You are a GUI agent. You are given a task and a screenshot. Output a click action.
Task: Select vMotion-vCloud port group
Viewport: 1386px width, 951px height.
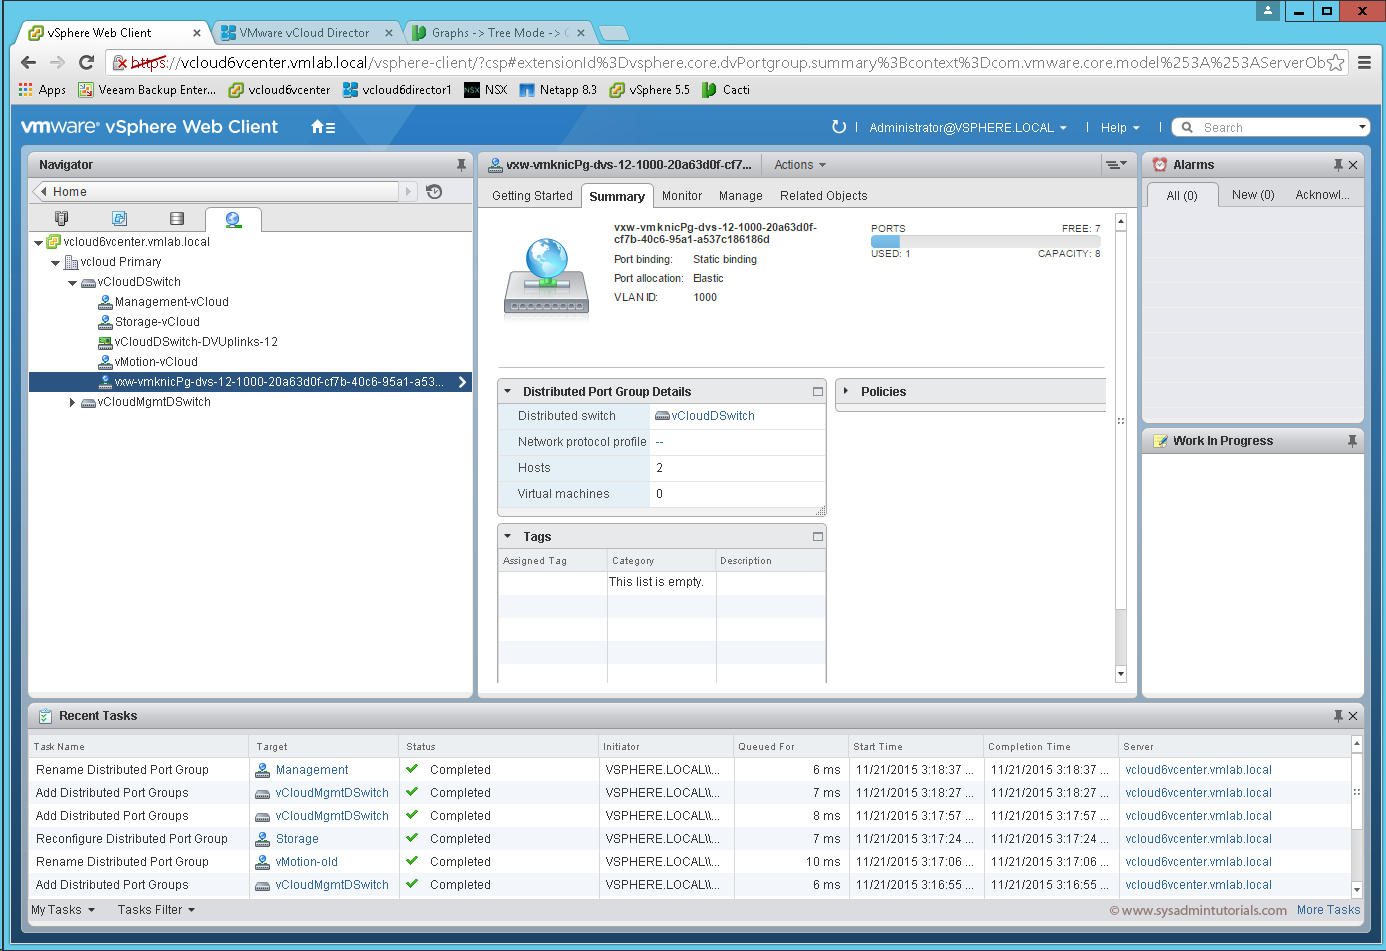tap(156, 362)
